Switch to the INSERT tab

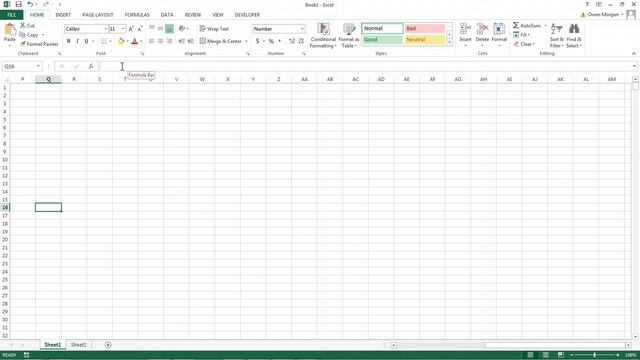[63, 15]
